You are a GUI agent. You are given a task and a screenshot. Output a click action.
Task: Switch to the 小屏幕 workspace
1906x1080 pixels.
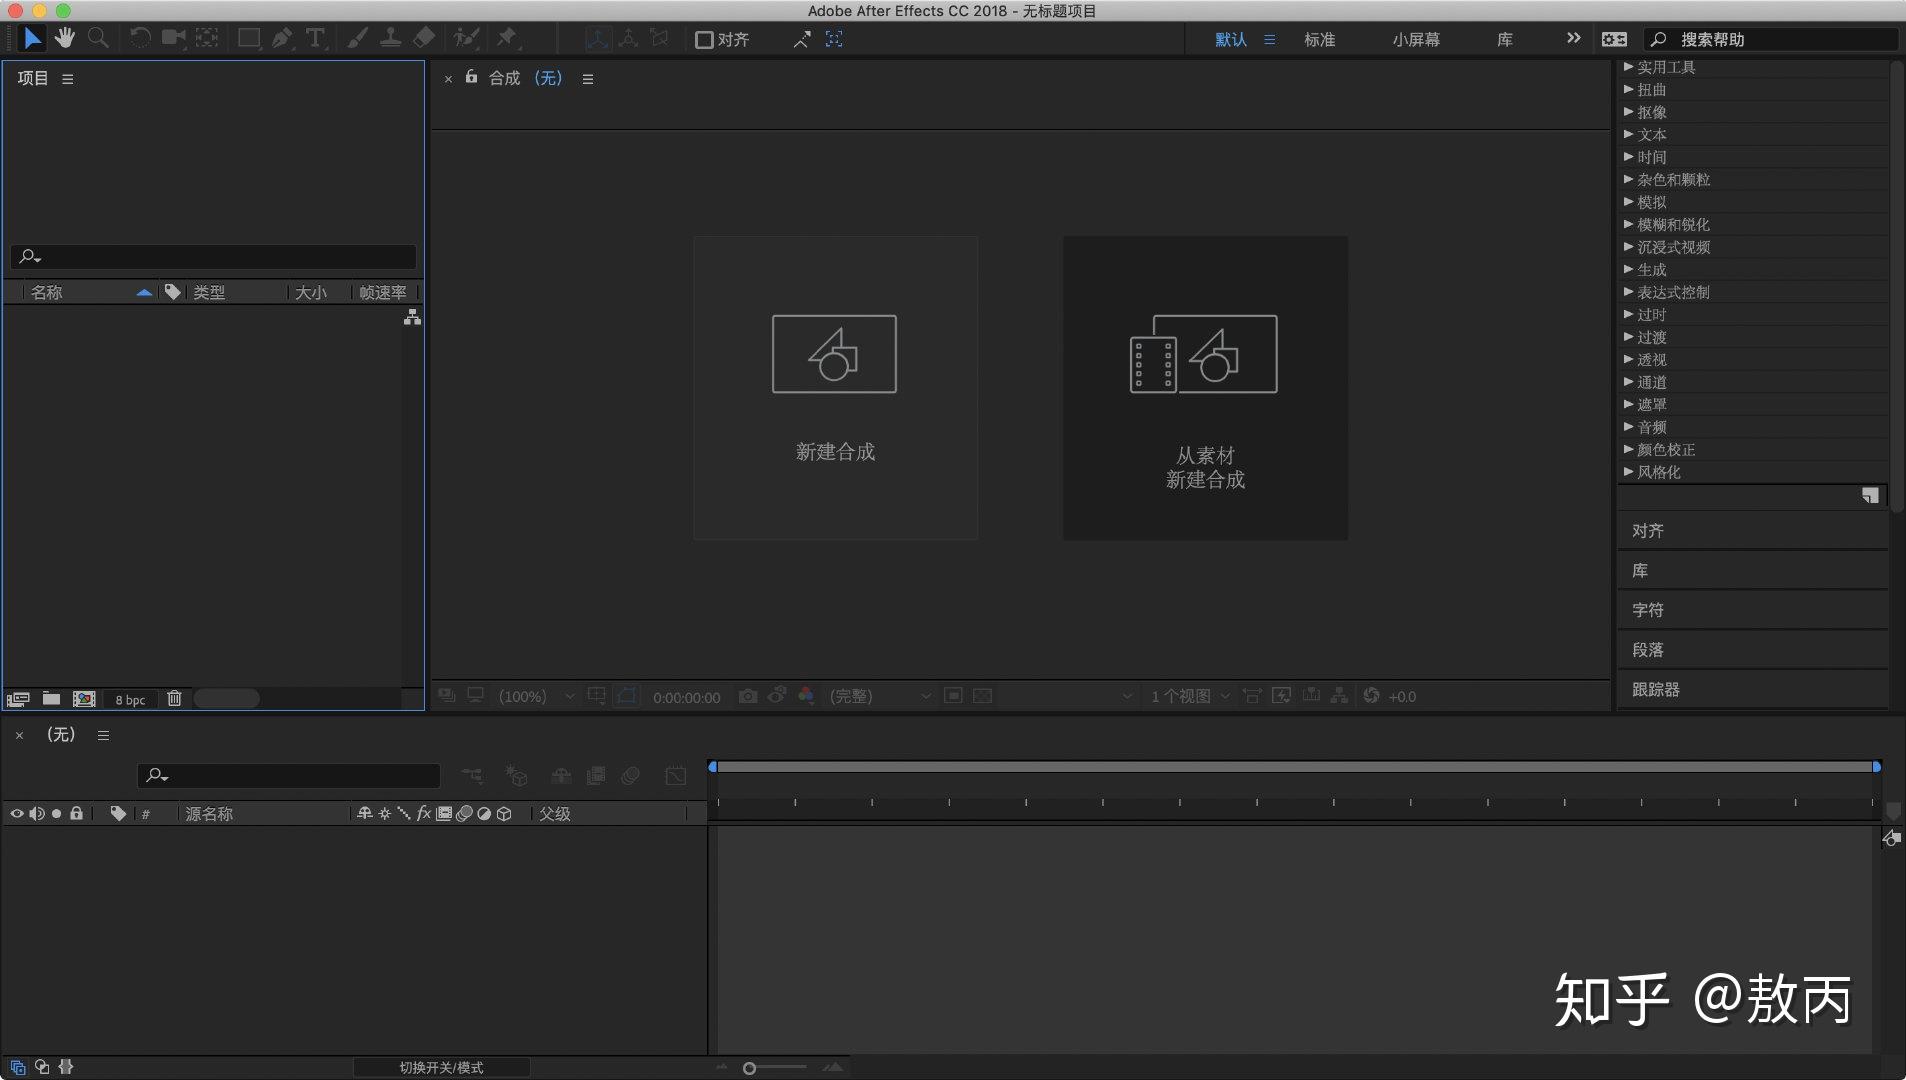(1416, 39)
